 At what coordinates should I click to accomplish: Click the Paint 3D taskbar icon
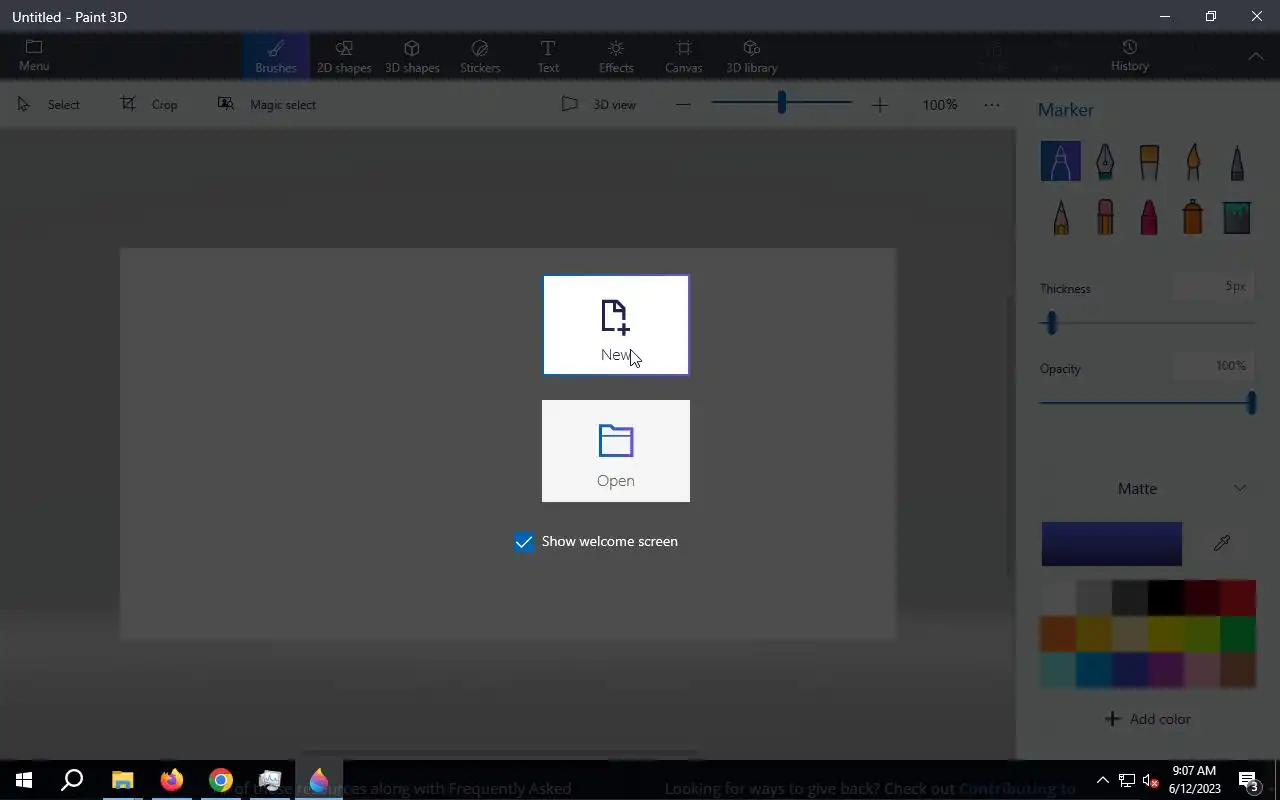click(x=319, y=780)
